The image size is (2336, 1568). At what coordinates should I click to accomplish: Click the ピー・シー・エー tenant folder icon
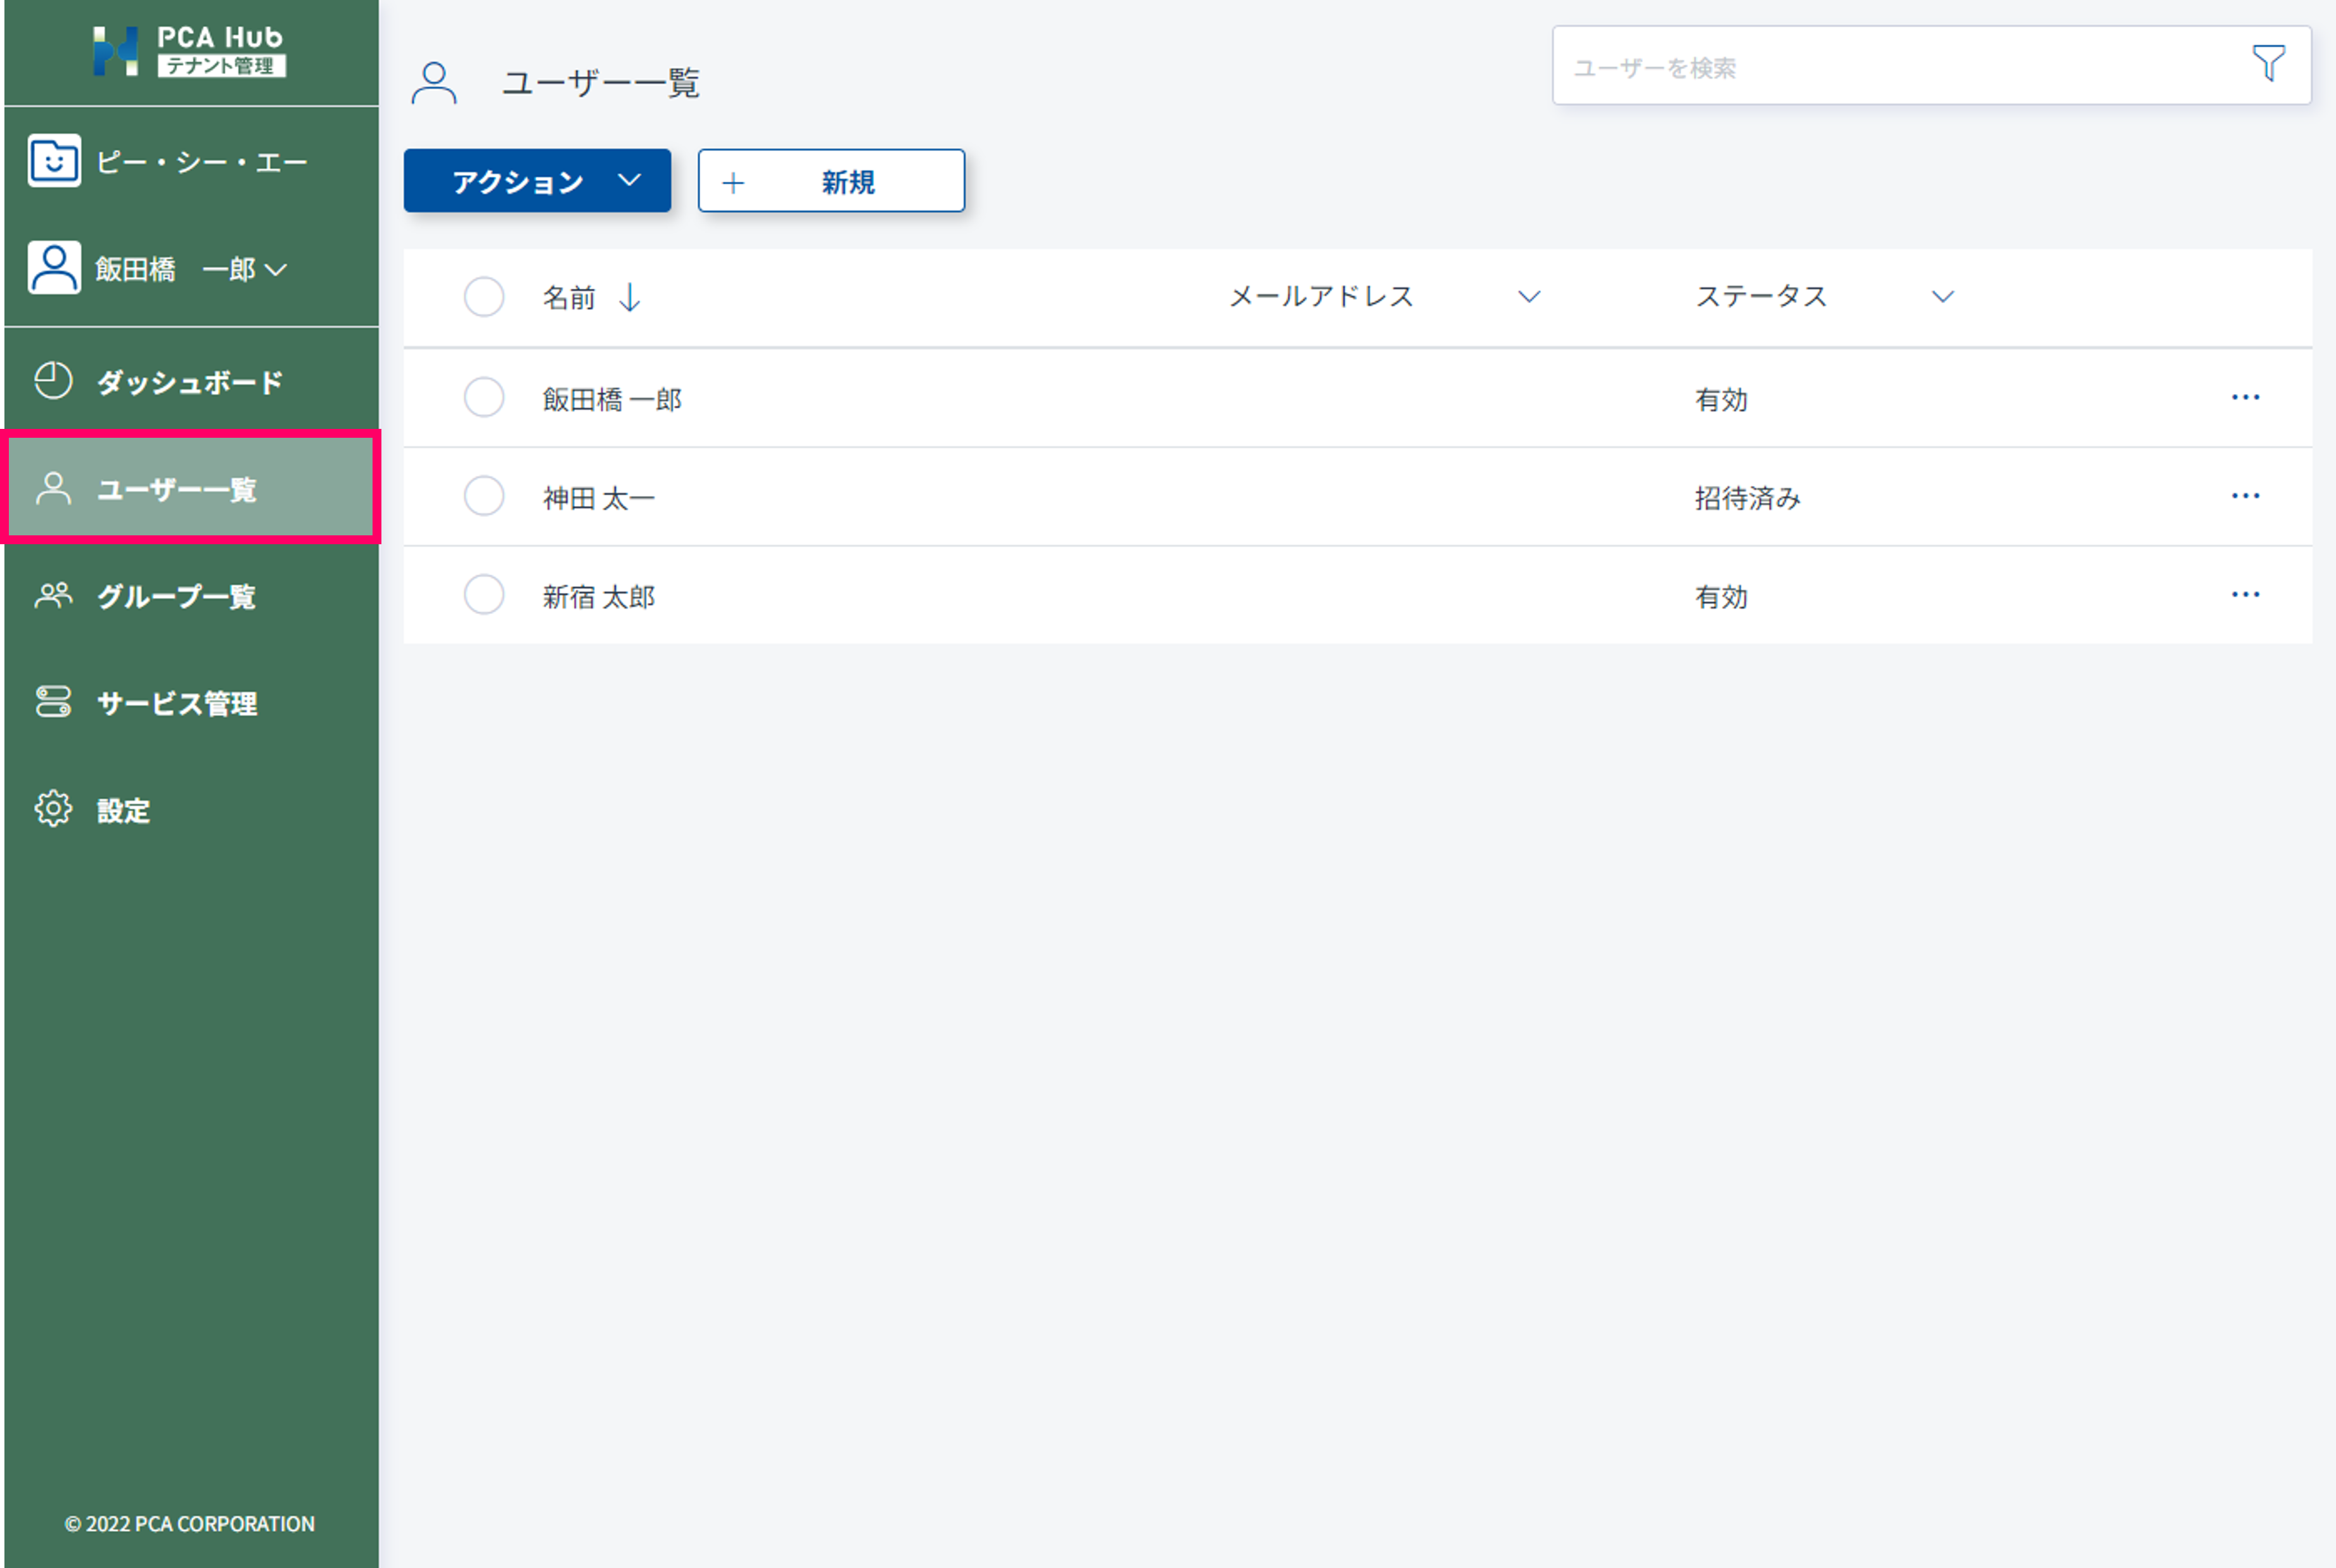coord(54,161)
